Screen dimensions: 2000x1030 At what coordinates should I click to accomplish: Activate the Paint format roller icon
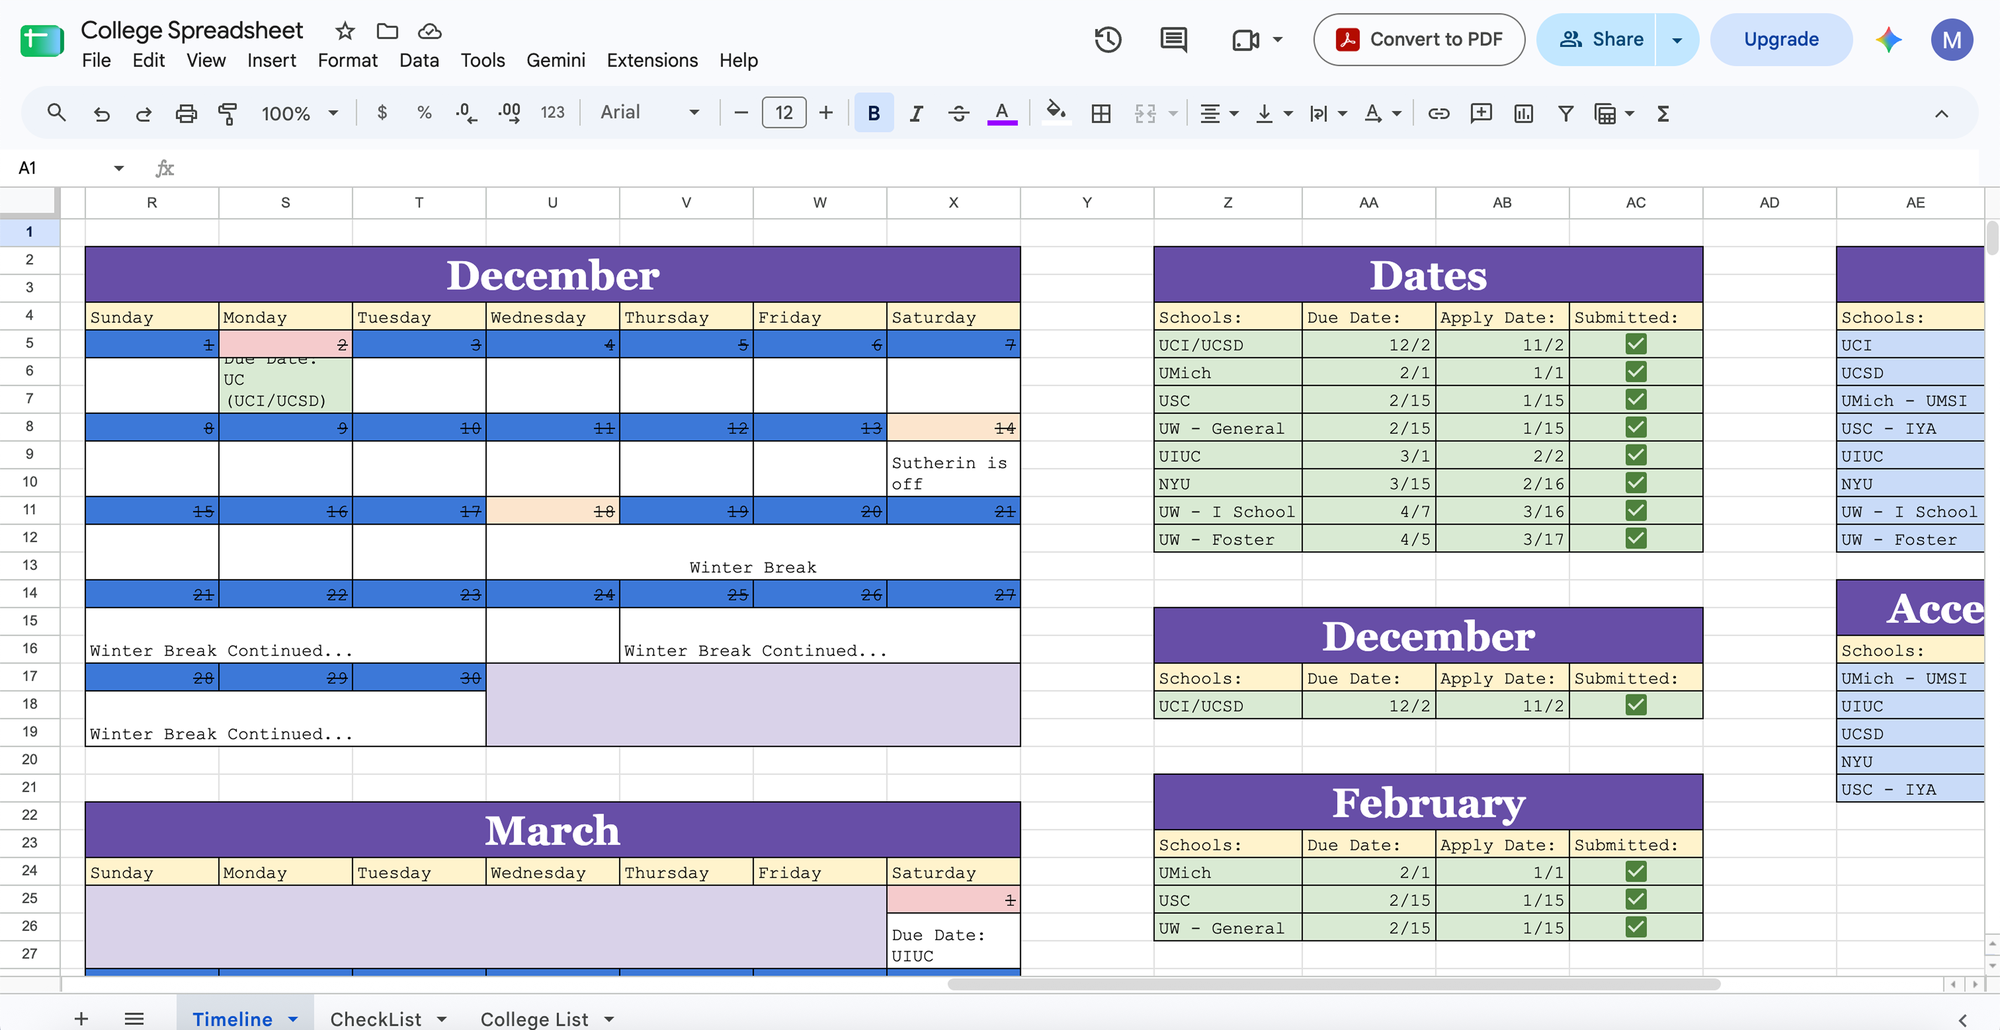228,114
